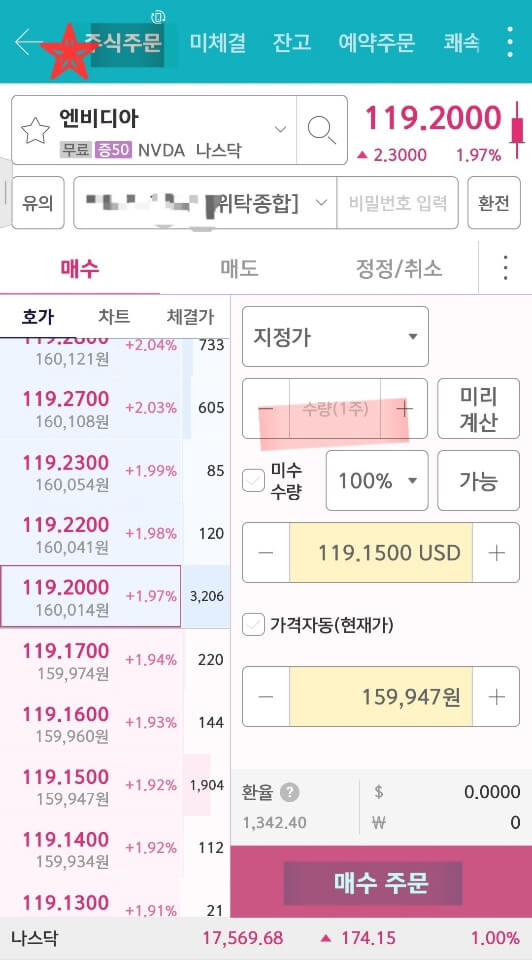Screen dimensions: 532x960
Task: Tap the candlestick chart icon
Action: [518, 130]
